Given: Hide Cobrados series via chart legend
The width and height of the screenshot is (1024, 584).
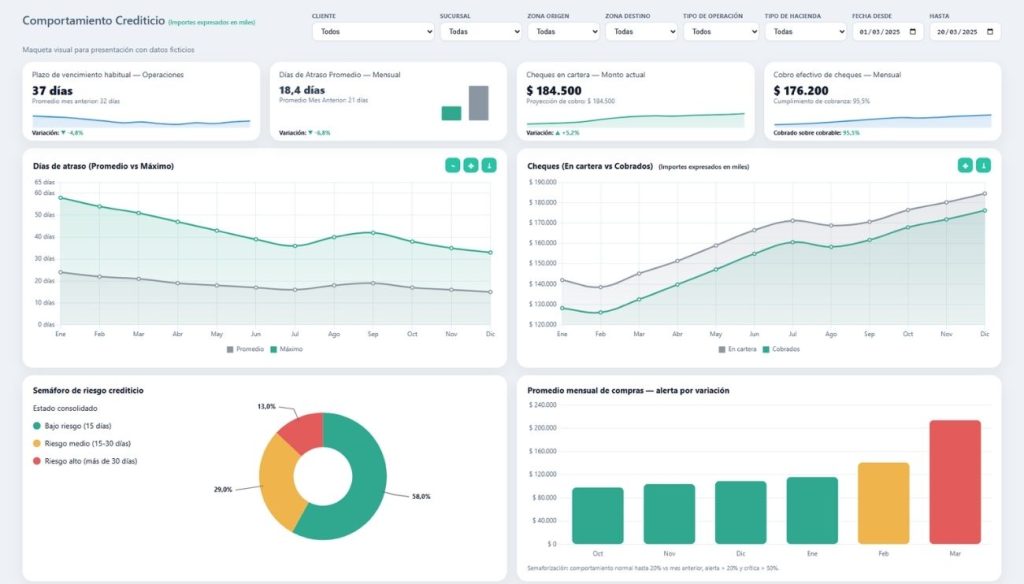Looking at the screenshot, I should pos(780,349).
